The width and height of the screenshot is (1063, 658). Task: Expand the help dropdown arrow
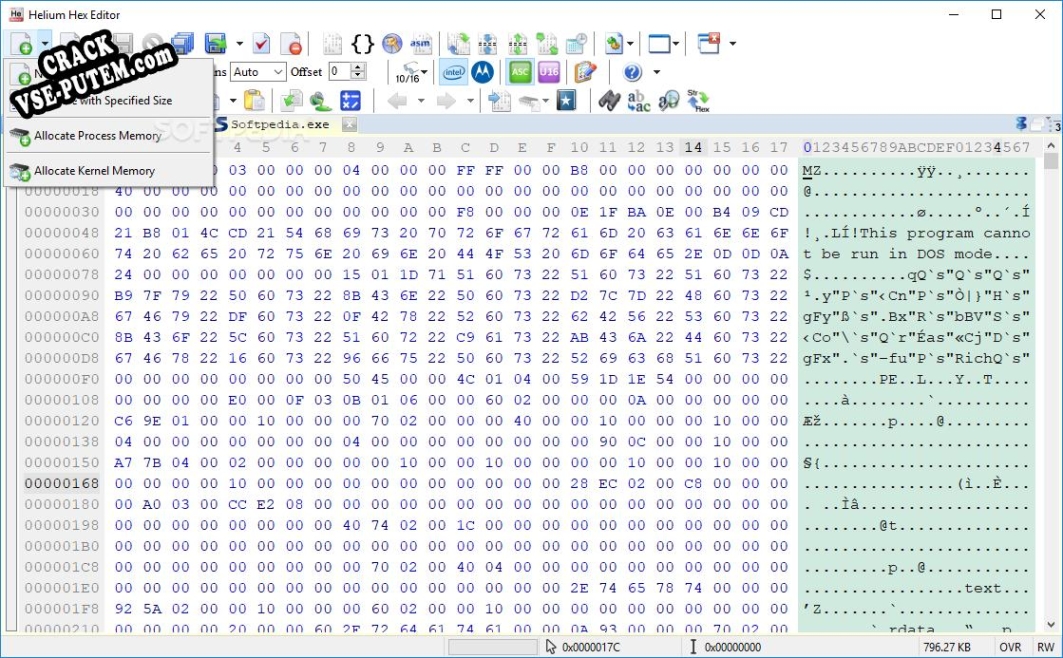[x=656, y=72]
